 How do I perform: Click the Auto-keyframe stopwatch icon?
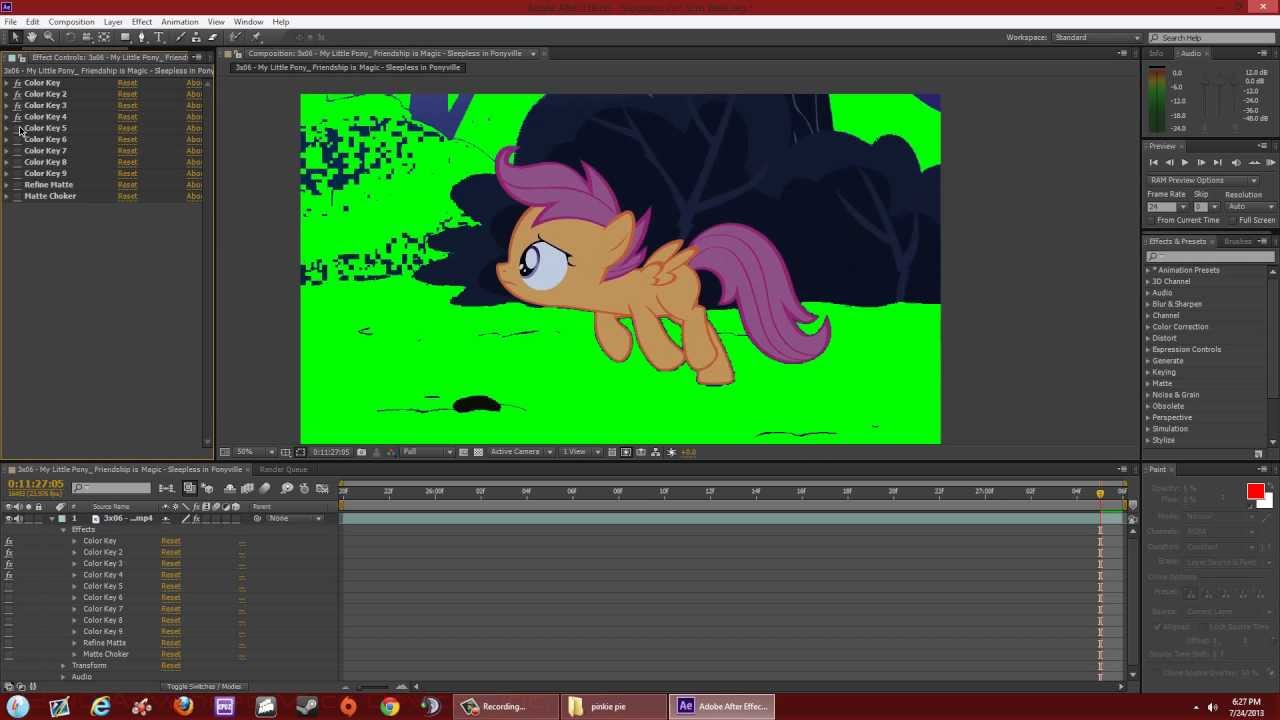[x=304, y=488]
